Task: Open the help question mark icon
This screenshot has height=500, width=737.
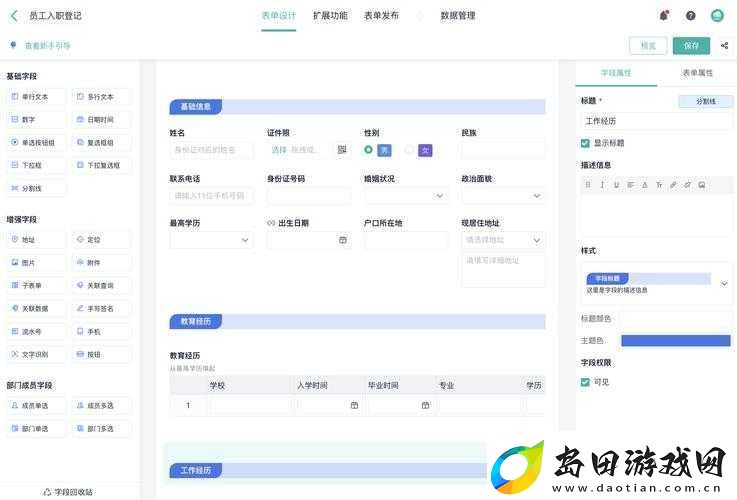Action: click(690, 16)
